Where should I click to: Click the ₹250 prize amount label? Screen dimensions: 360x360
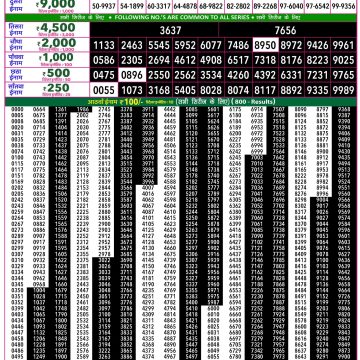[x=57, y=88]
